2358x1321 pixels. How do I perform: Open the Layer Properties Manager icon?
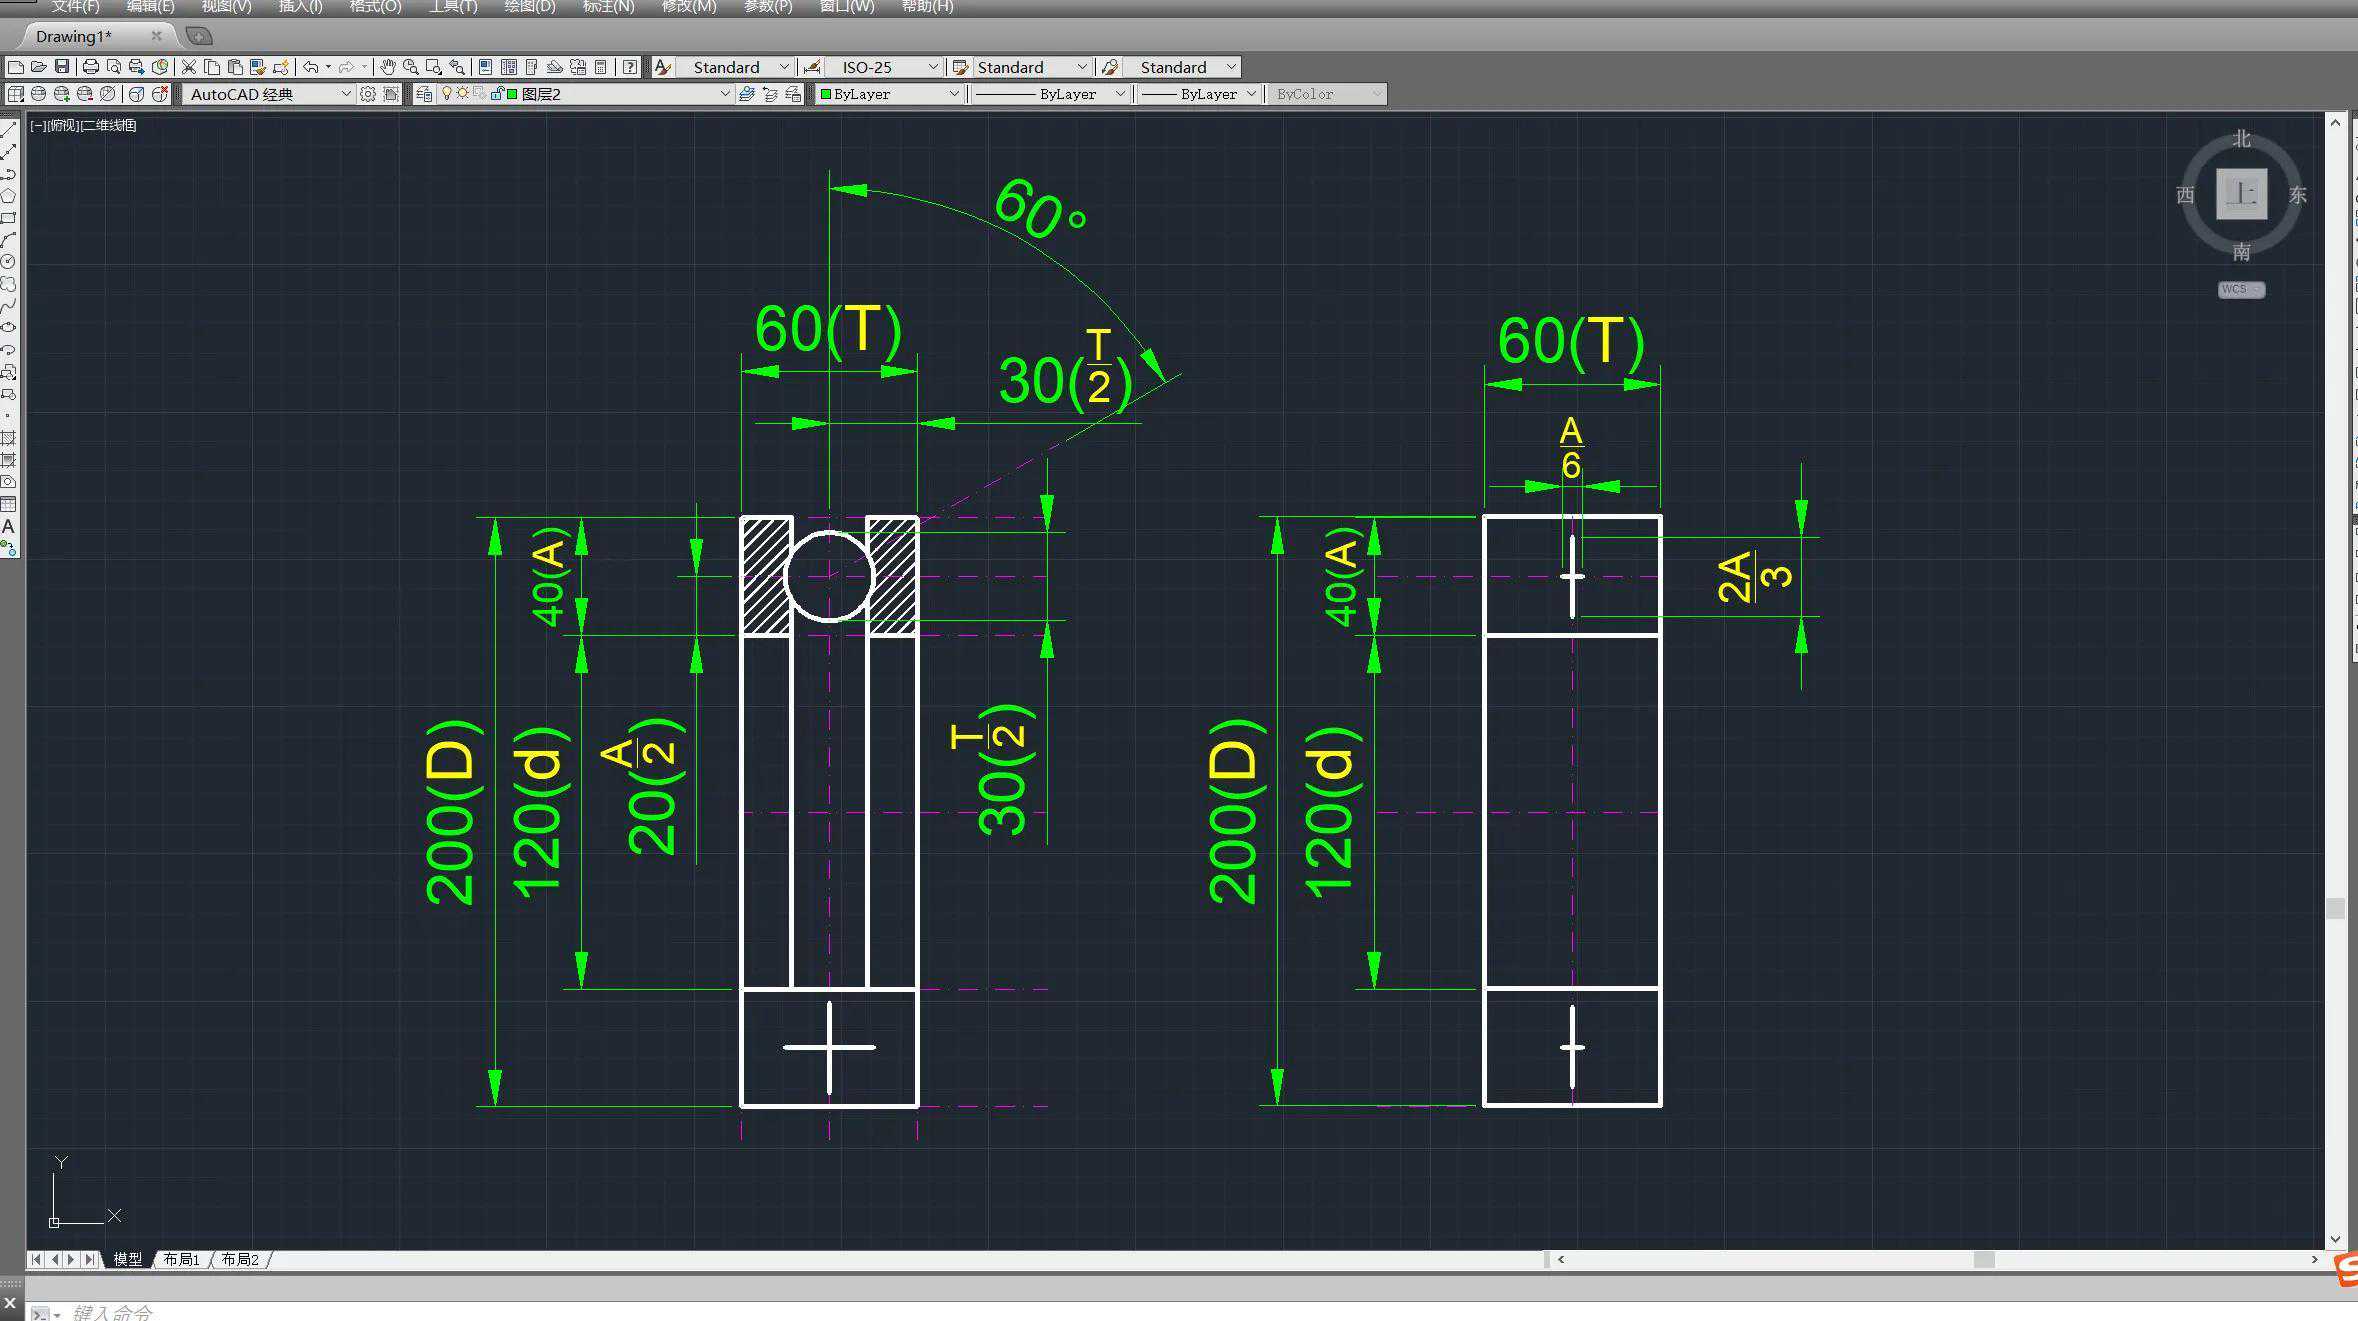click(424, 94)
